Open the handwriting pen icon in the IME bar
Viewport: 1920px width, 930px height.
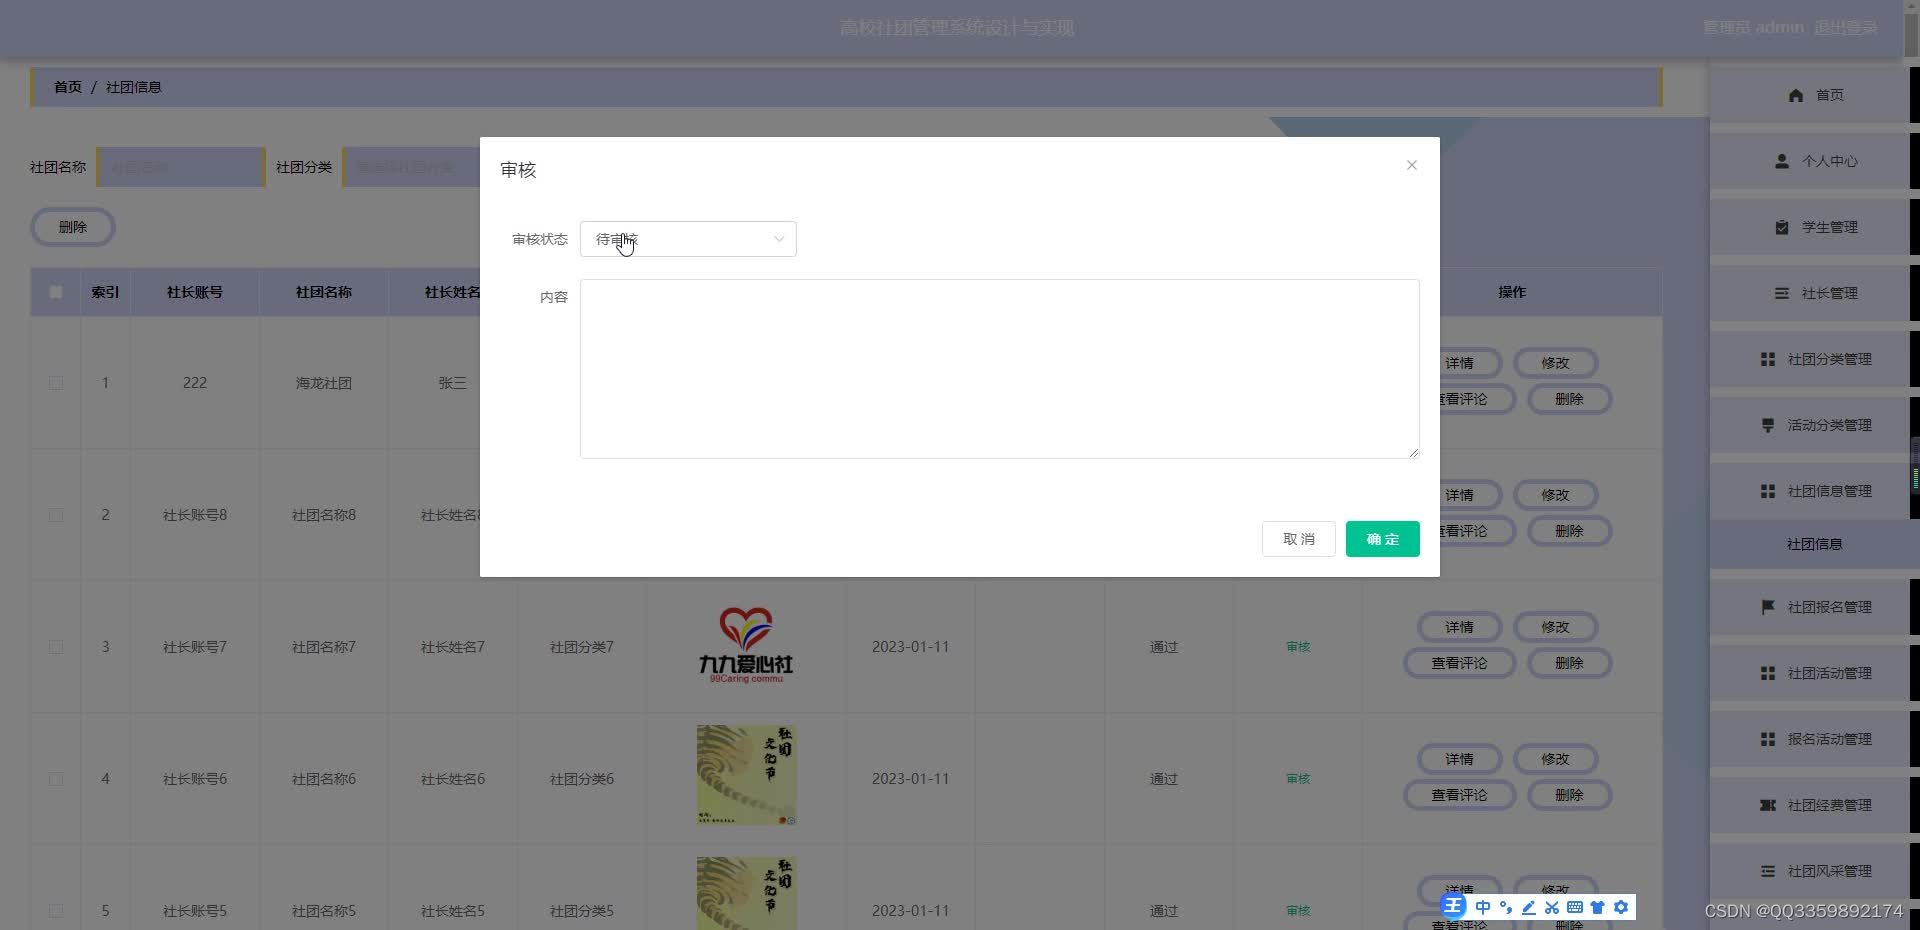point(1528,907)
